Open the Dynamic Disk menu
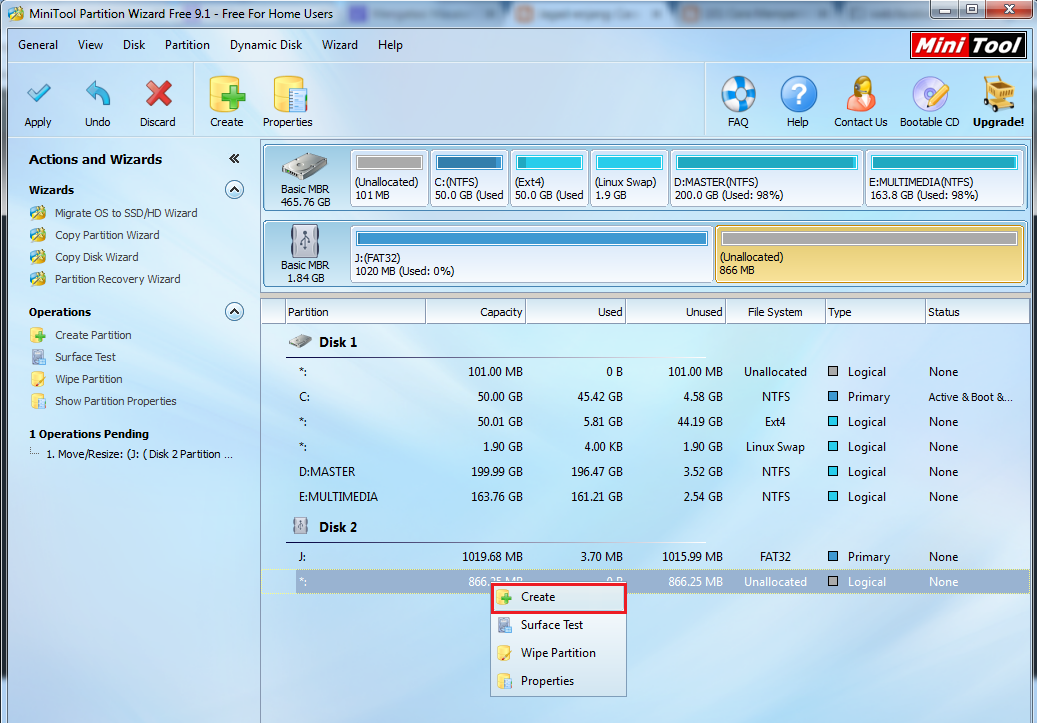This screenshot has height=723, width=1037. point(265,45)
